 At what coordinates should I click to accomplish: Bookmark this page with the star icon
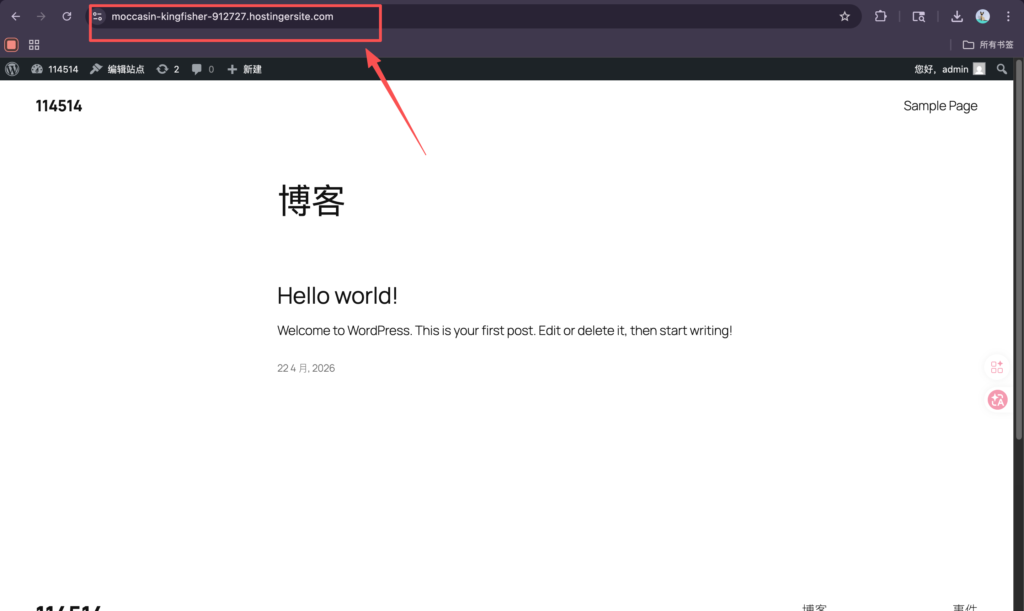click(x=844, y=16)
